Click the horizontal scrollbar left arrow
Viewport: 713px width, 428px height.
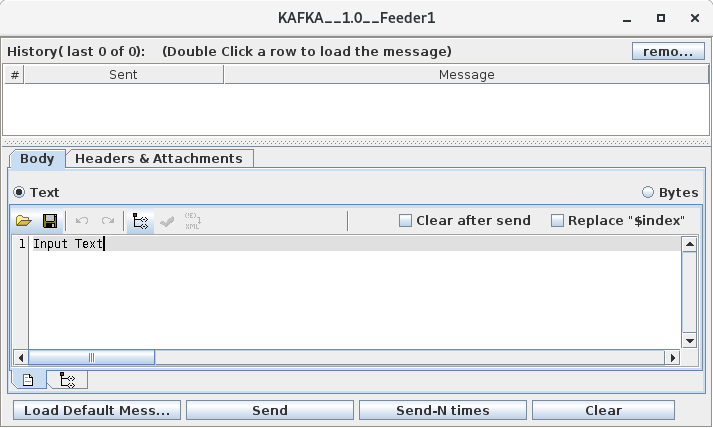coord(20,358)
